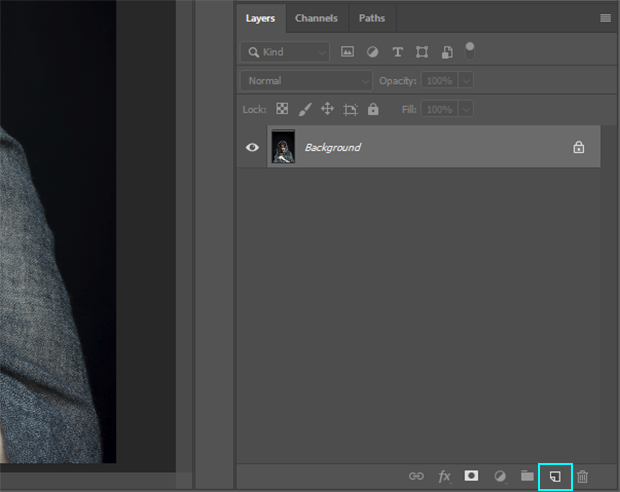Filter for pixel layers
Image resolution: width=620 pixels, height=492 pixels.
point(347,52)
